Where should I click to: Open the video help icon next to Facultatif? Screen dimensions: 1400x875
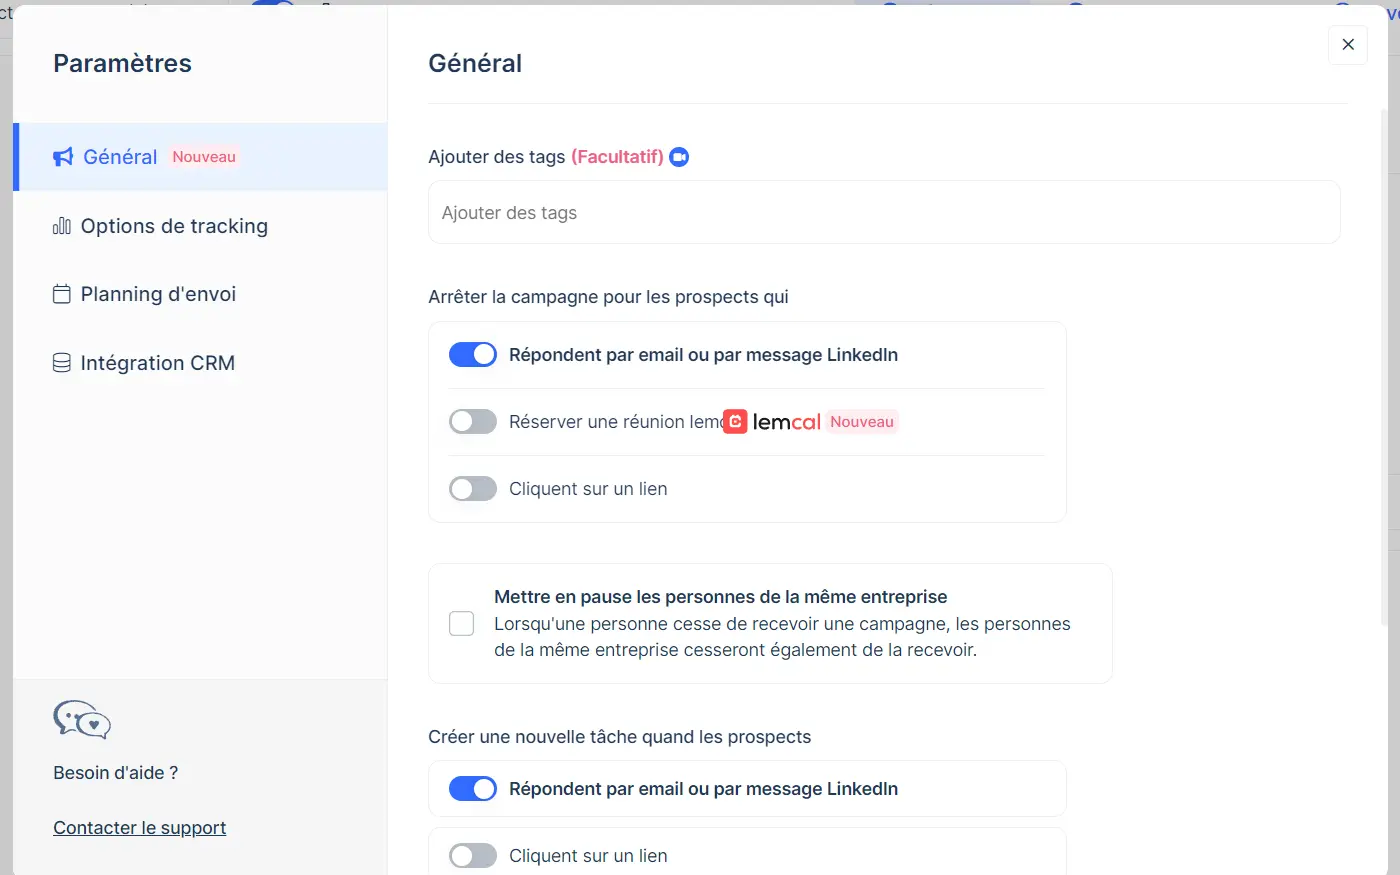click(679, 157)
